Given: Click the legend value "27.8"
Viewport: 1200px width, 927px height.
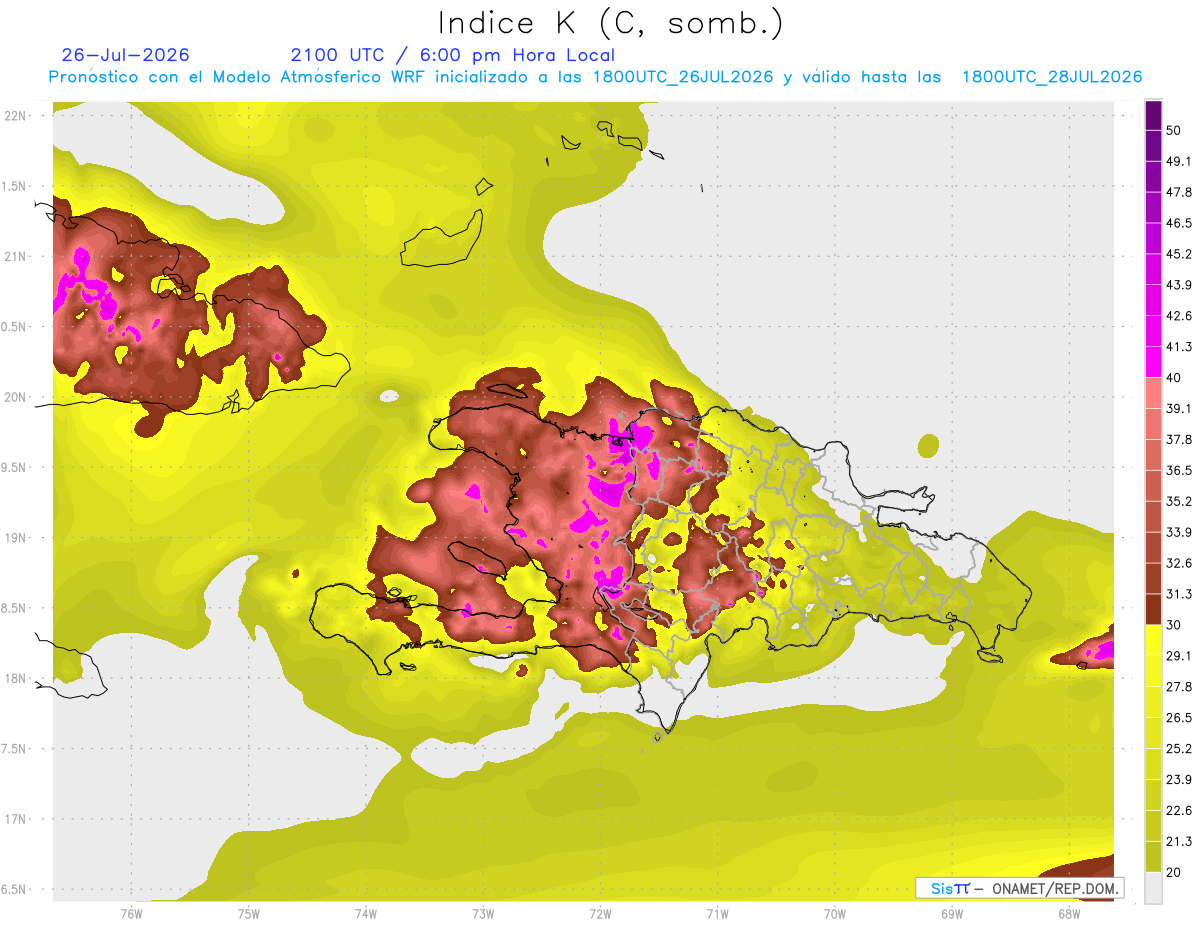Looking at the screenshot, I should pos(1179,687).
